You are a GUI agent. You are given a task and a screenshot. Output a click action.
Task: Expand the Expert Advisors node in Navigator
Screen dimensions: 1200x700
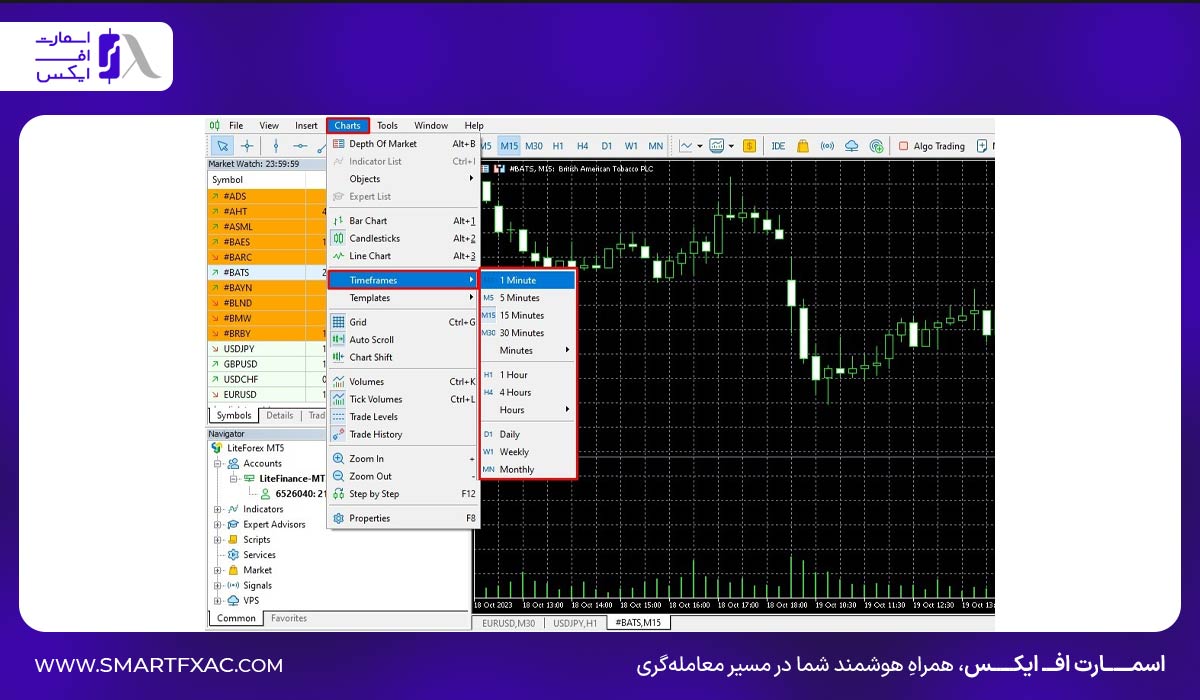coord(217,524)
